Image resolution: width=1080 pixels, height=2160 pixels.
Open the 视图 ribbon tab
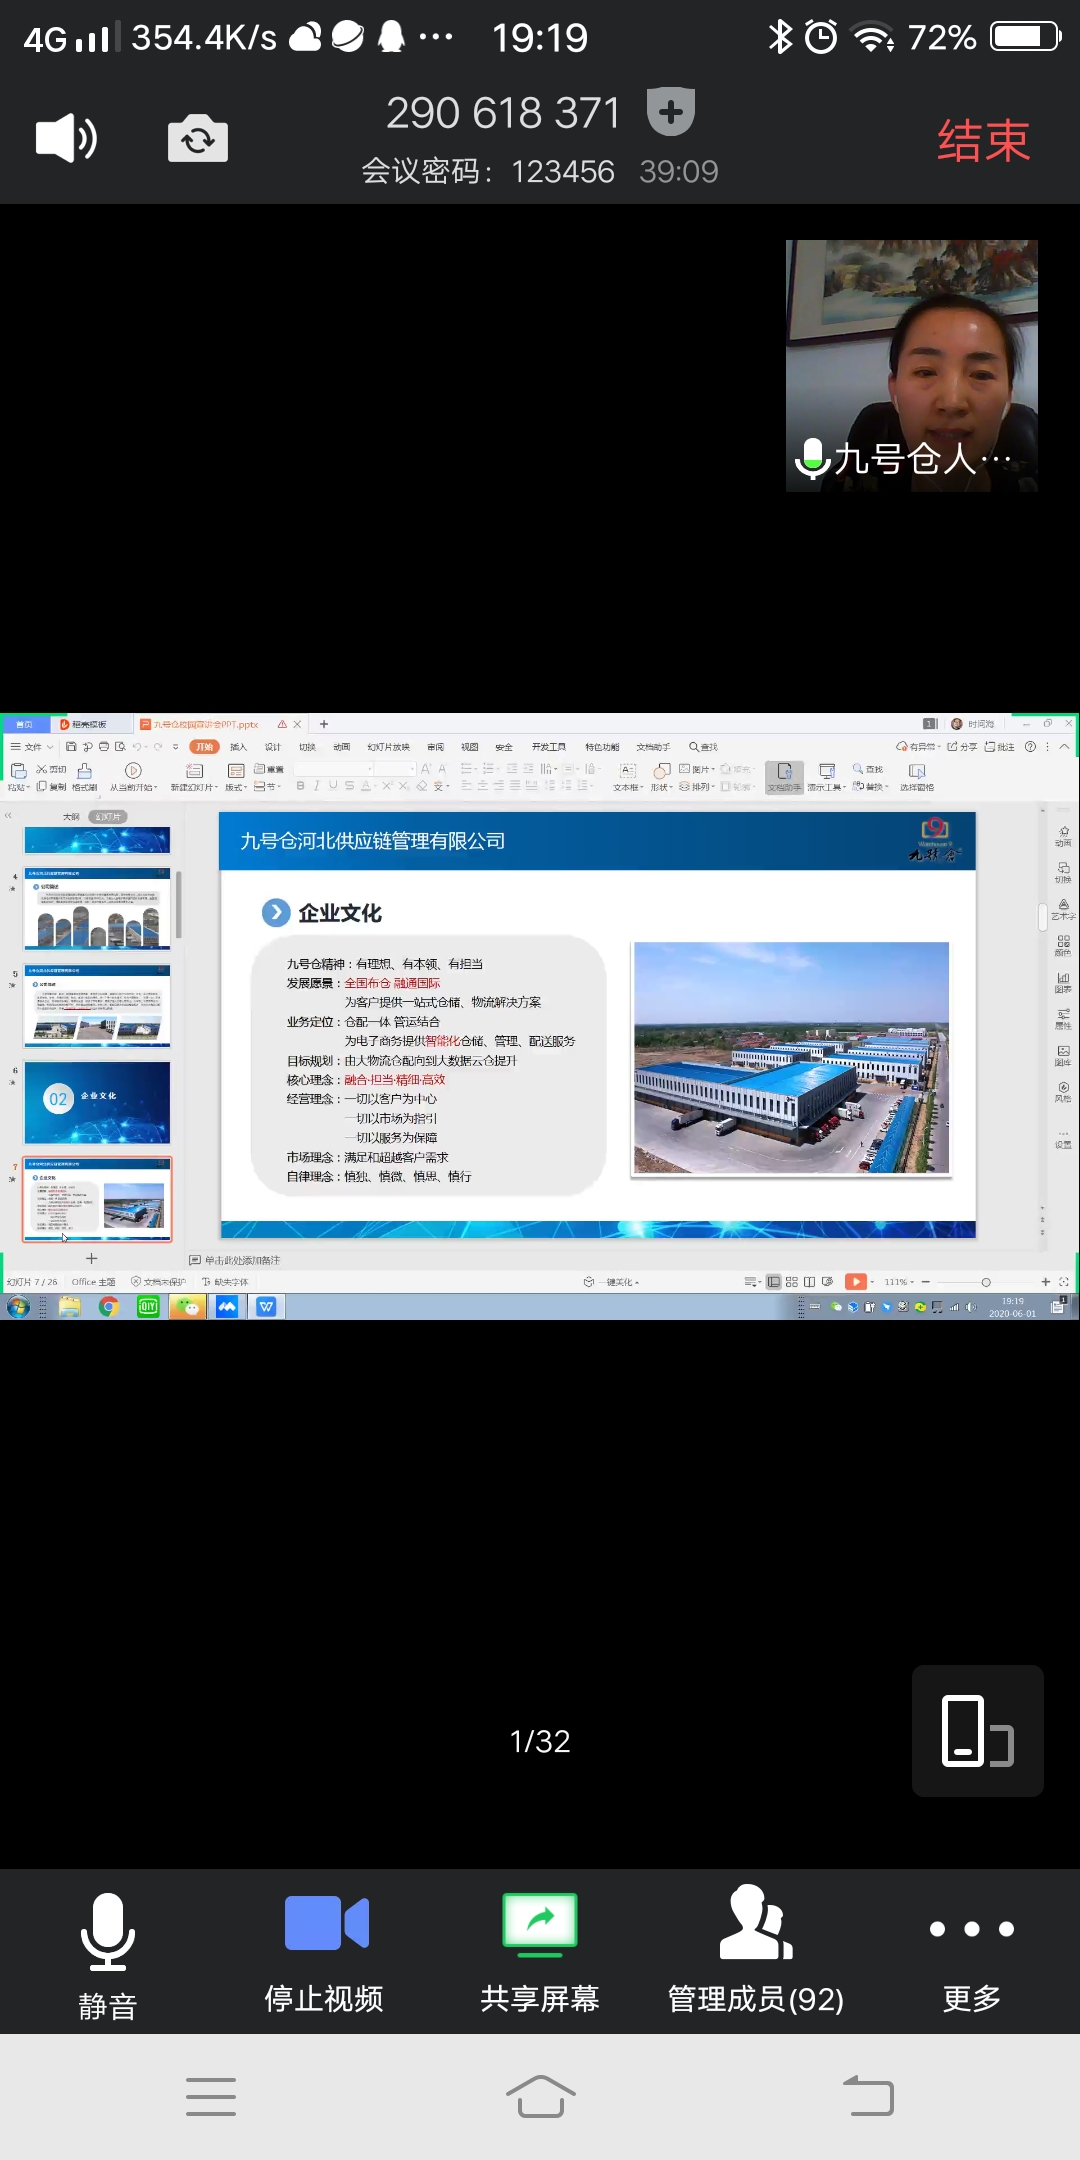coord(470,747)
